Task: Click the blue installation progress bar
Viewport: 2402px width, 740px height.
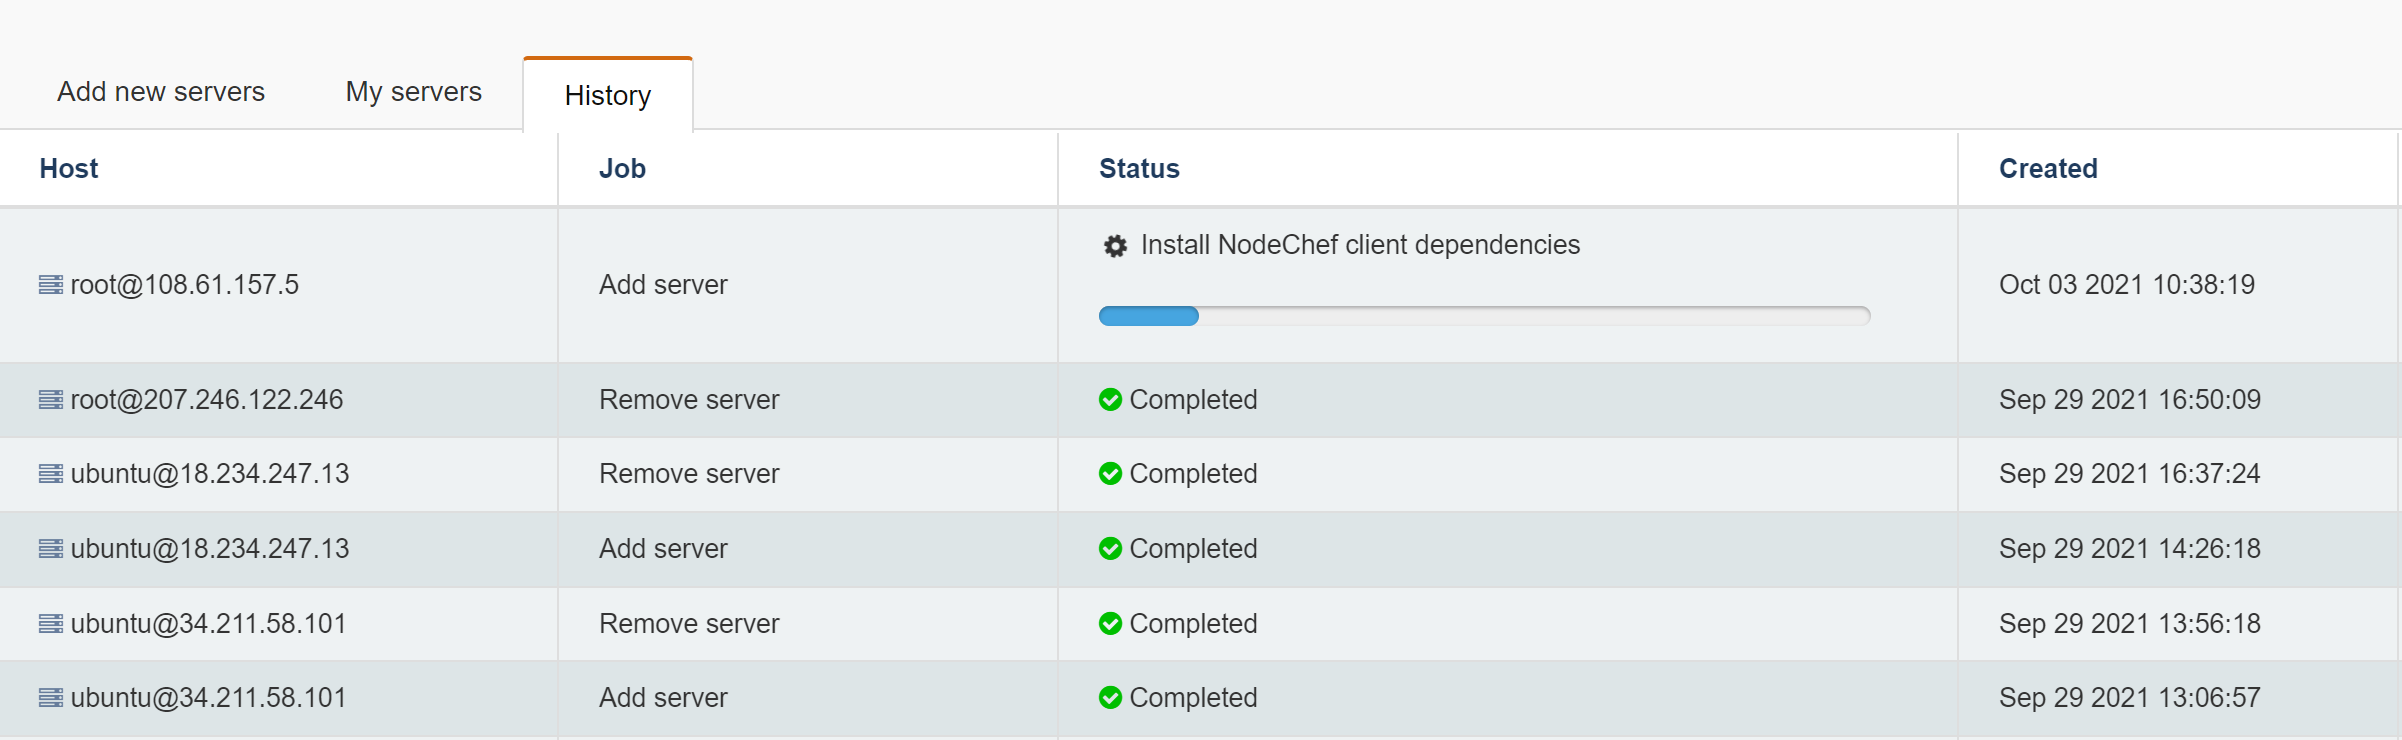Action: pyautogui.click(x=1484, y=316)
